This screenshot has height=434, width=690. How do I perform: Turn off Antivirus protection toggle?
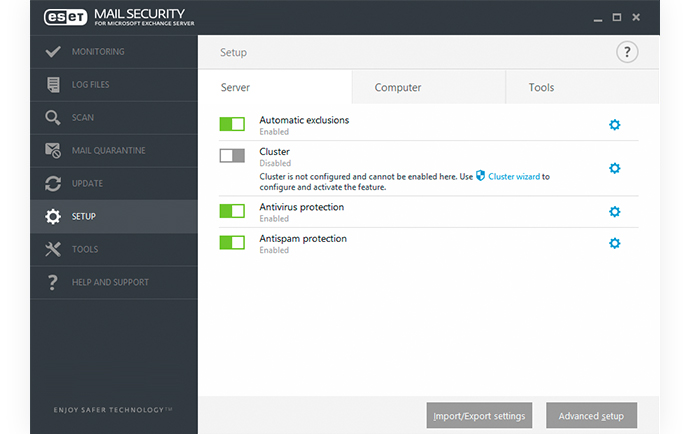[x=232, y=211]
